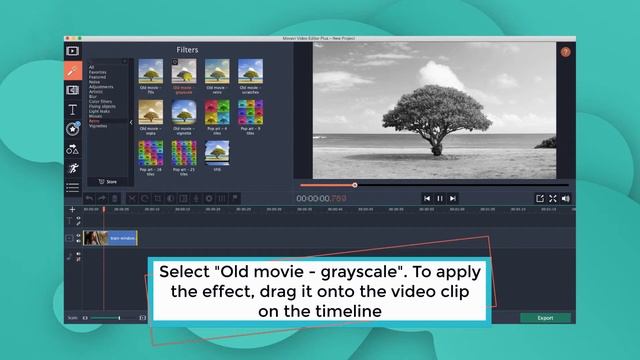Jump to previous frame button
This screenshot has height=360, width=640.
(427, 198)
